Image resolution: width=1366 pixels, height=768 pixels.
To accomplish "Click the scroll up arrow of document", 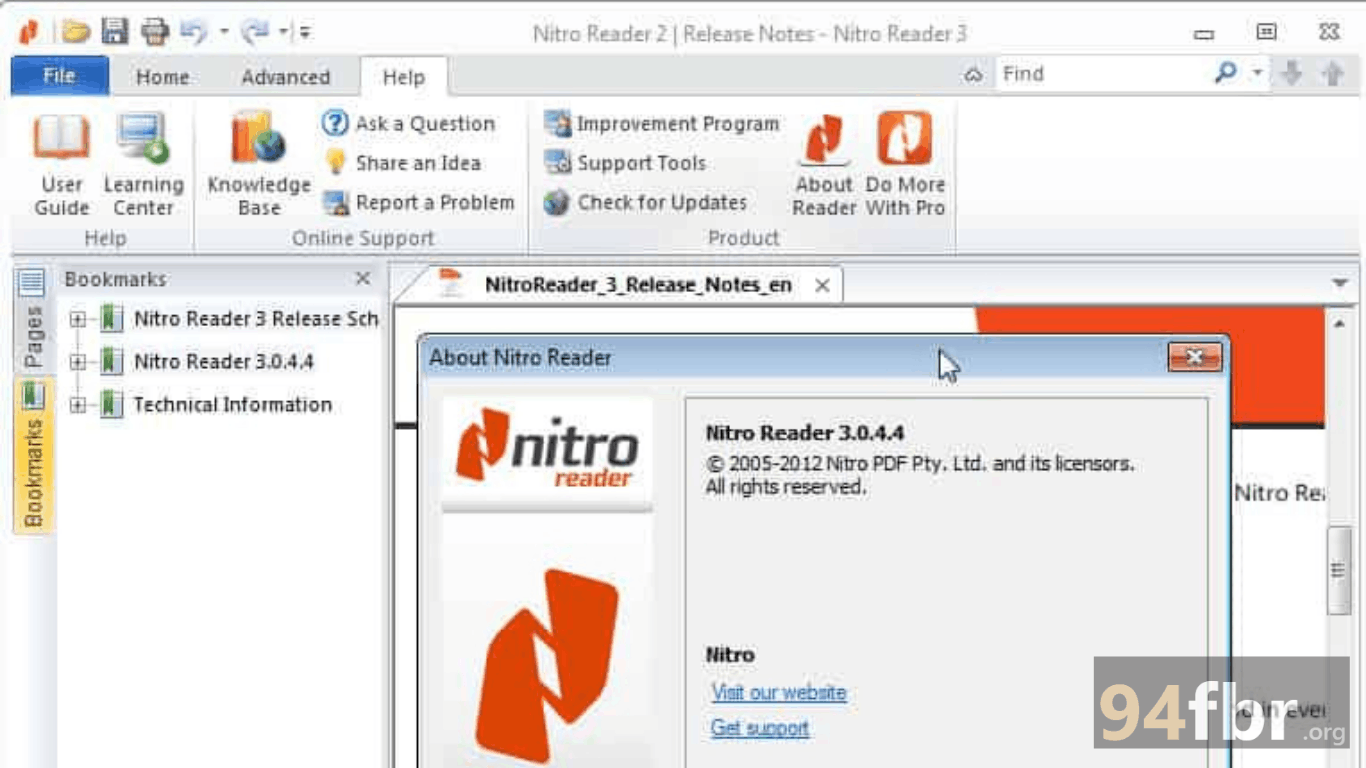I will pyautogui.click(x=1339, y=323).
